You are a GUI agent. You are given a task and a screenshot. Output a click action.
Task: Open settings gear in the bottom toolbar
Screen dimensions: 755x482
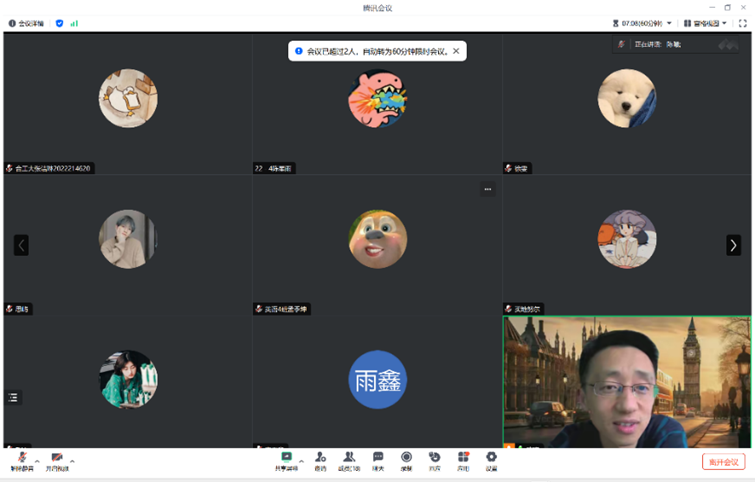click(x=491, y=460)
